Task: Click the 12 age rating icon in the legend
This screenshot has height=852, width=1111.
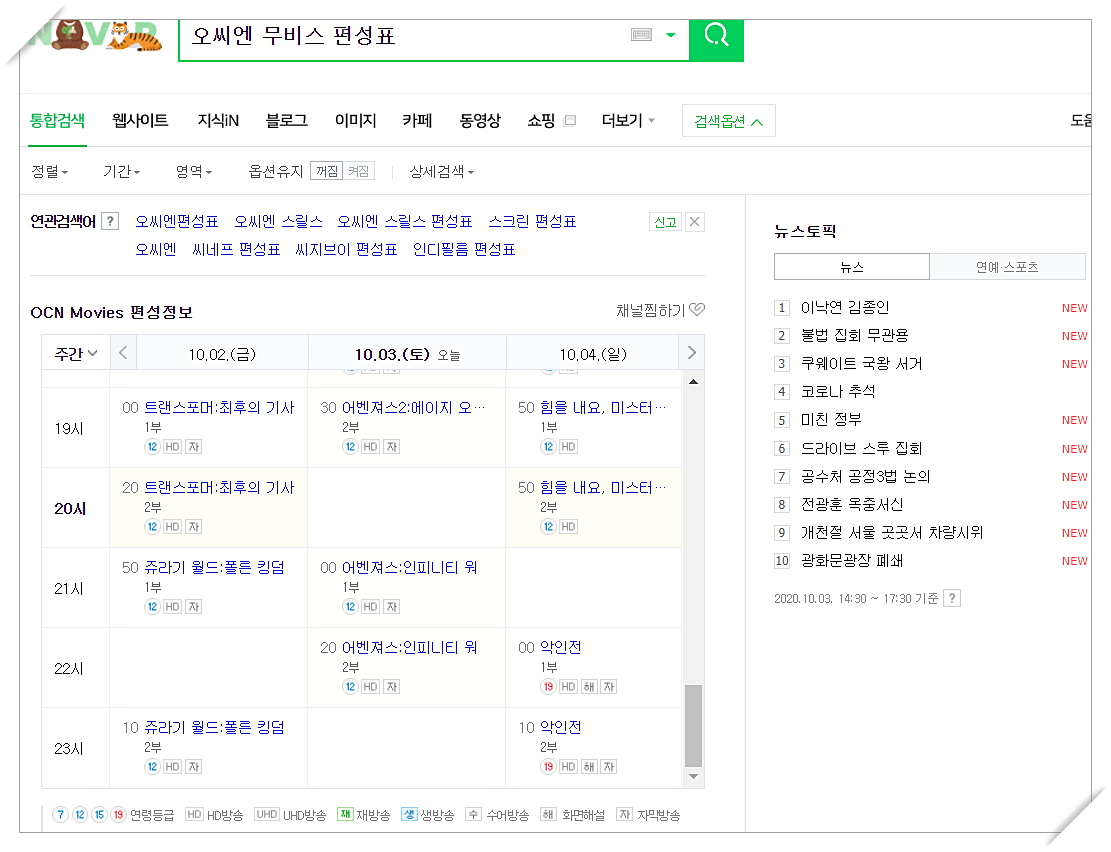Action: pos(80,815)
